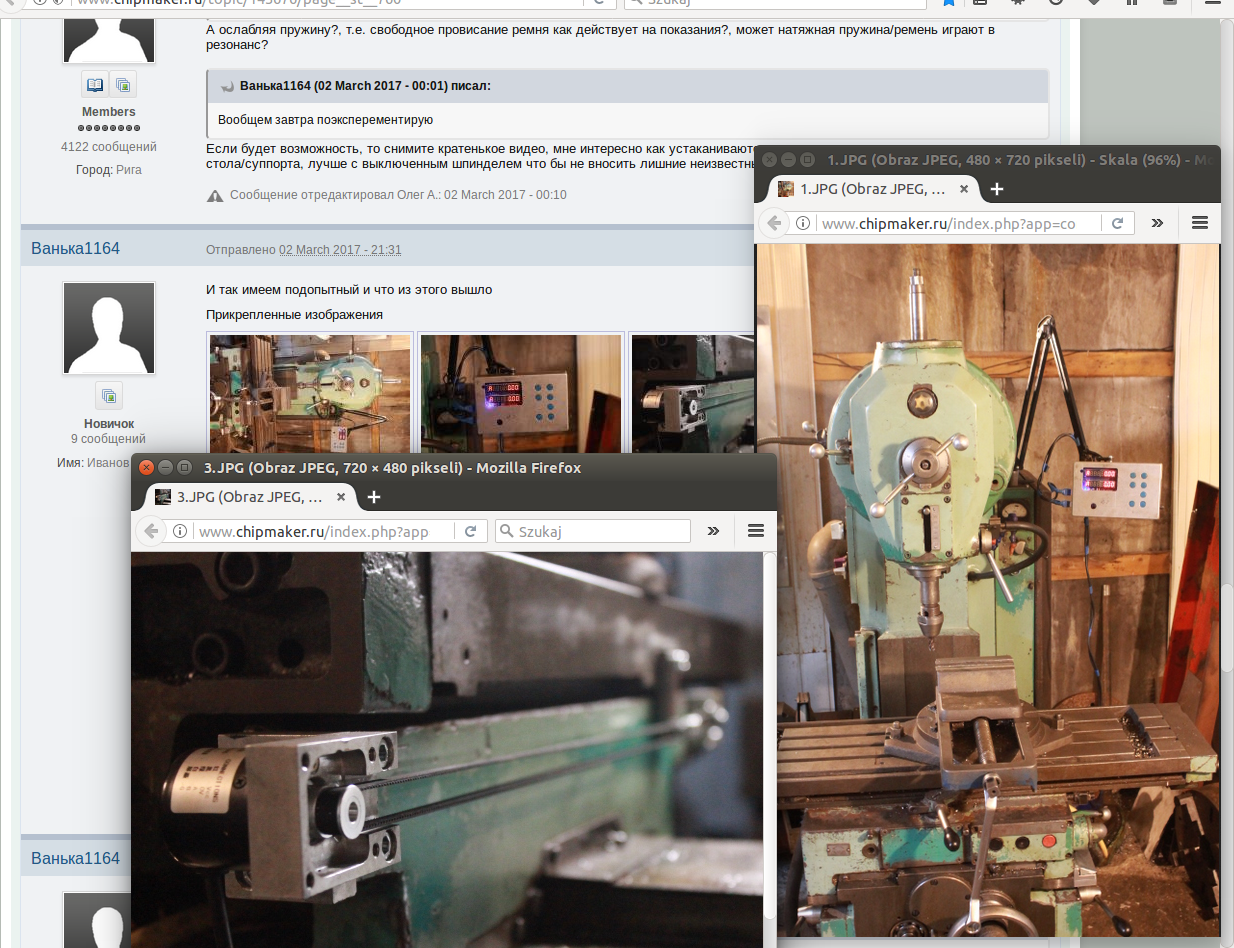Close the 1.JPG Firefox window
1234x948 pixels.
pyautogui.click(x=769, y=159)
